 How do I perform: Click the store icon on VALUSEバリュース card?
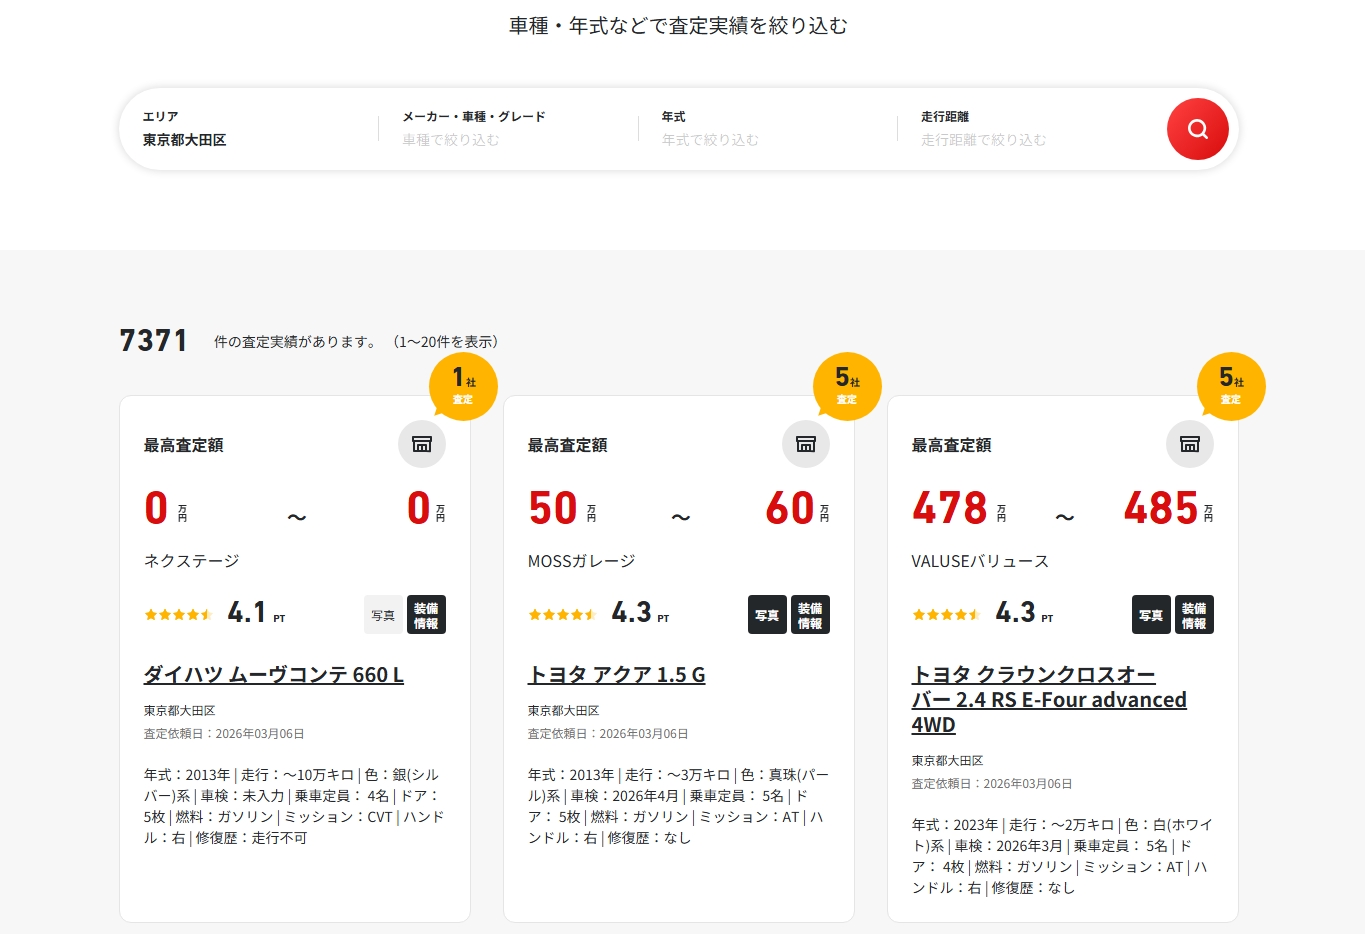coord(1190,444)
